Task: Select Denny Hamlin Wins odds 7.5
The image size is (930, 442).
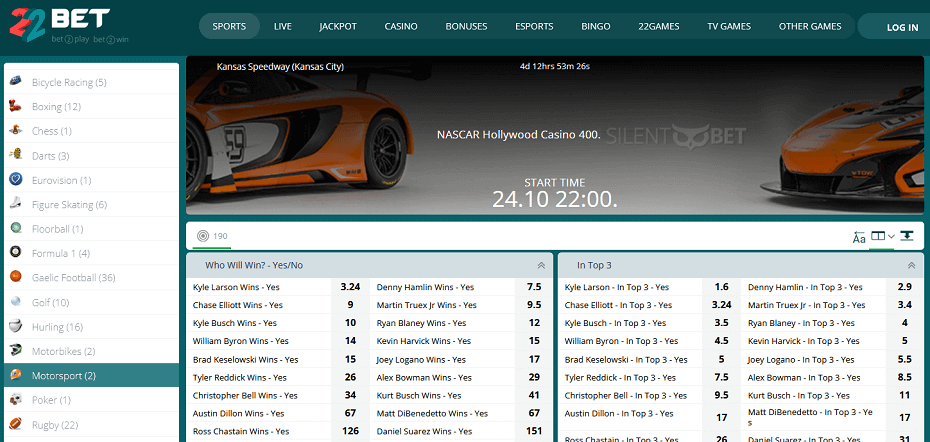Action: pos(534,287)
